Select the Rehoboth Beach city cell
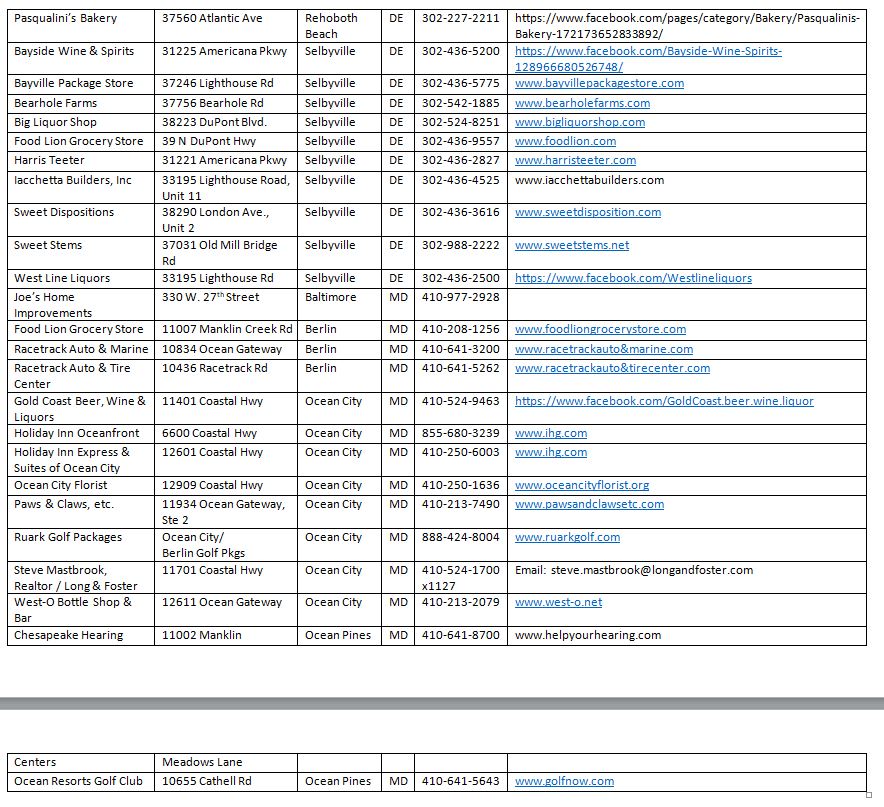Viewport: 884px width, 807px height. (x=339, y=26)
